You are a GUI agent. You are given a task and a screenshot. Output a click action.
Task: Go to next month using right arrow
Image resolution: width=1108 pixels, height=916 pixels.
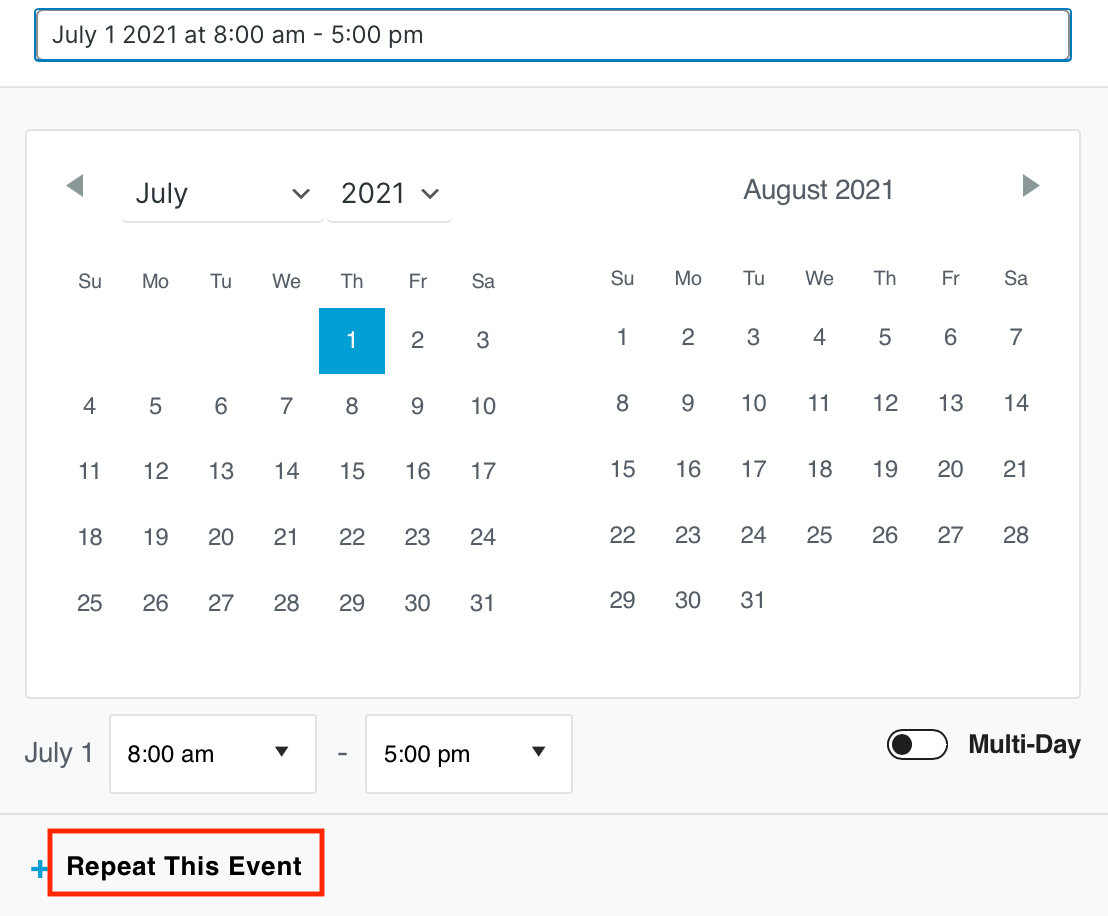pos(1031,186)
